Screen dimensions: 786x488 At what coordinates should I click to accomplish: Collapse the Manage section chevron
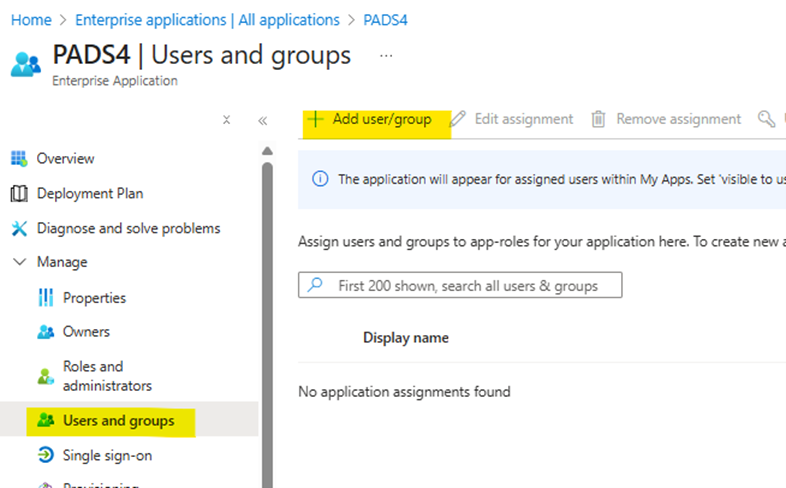click(20, 262)
